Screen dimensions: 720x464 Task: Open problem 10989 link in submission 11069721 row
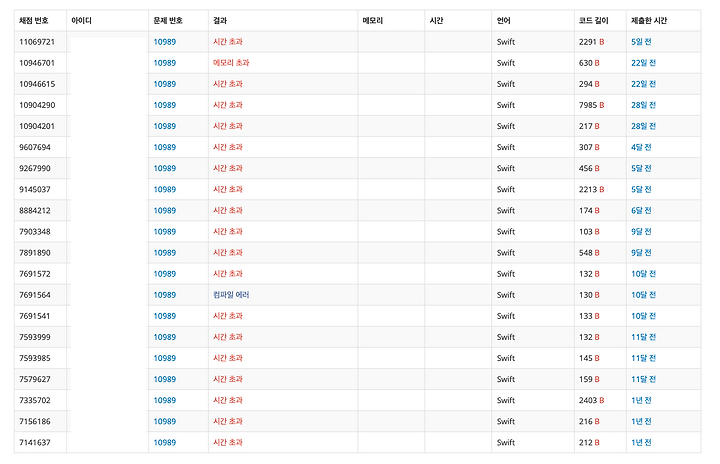tap(164, 42)
